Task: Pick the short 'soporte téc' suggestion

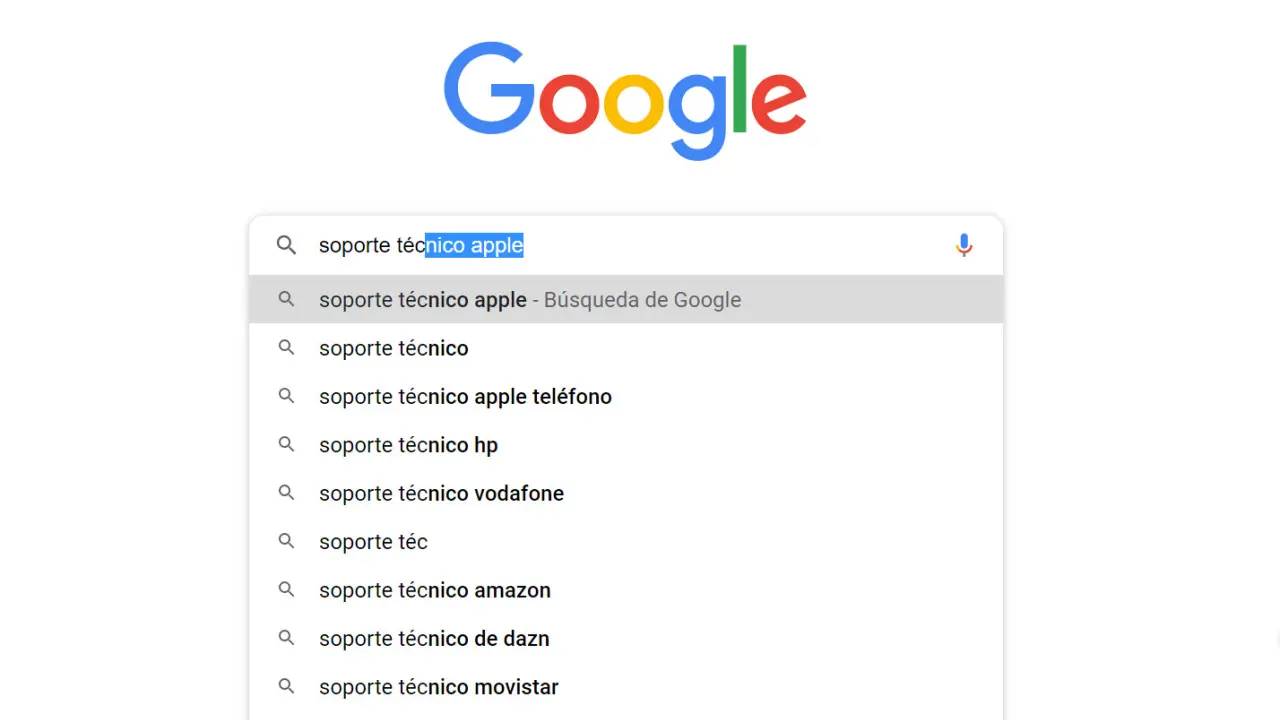Action: click(x=373, y=542)
